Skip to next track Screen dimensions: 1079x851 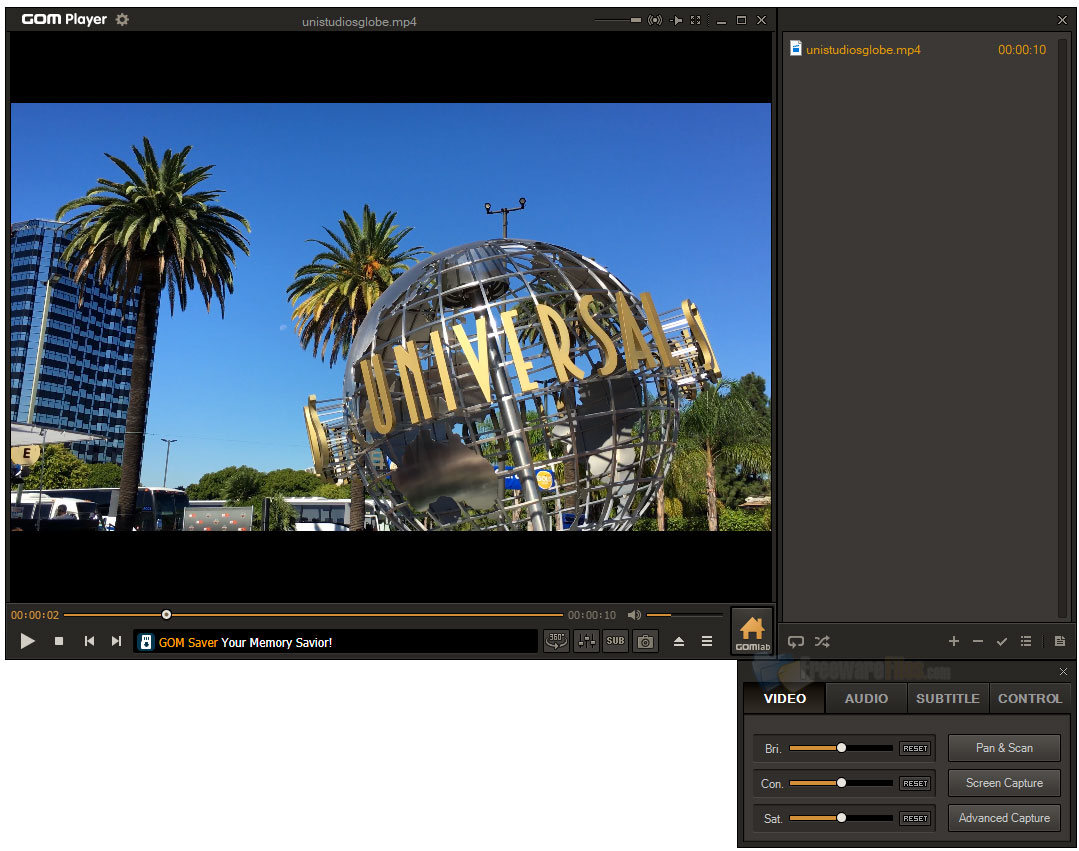click(x=116, y=641)
